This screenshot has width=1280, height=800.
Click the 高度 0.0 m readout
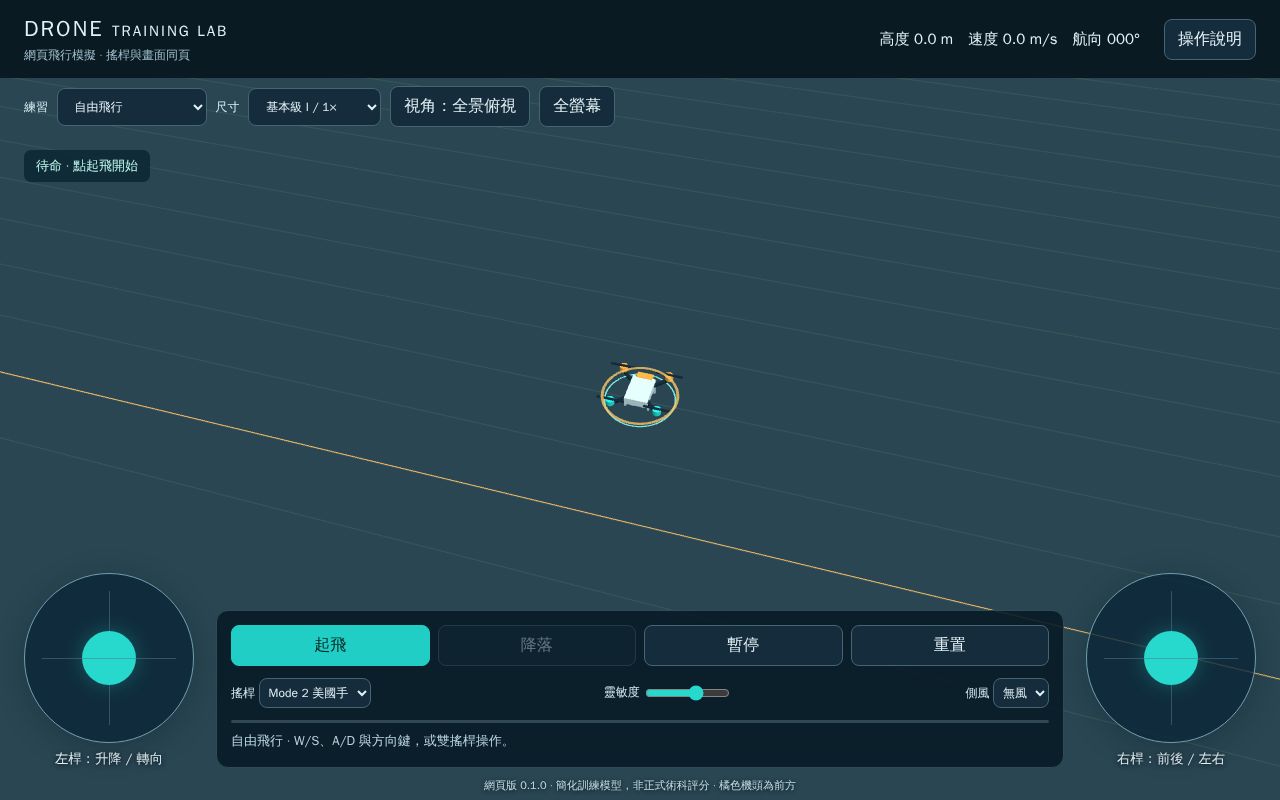(x=916, y=39)
